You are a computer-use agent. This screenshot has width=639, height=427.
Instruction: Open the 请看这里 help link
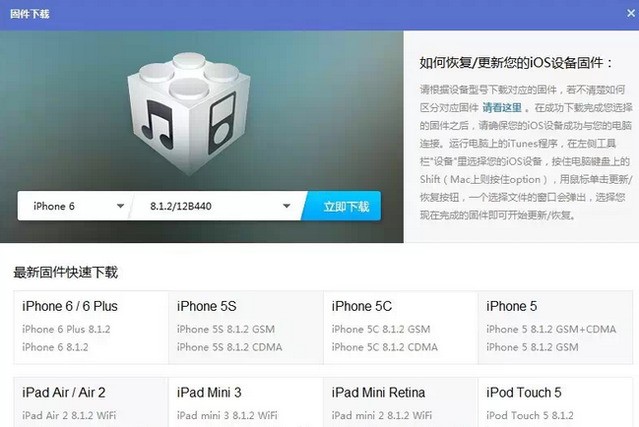pyautogui.click(x=502, y=108)
